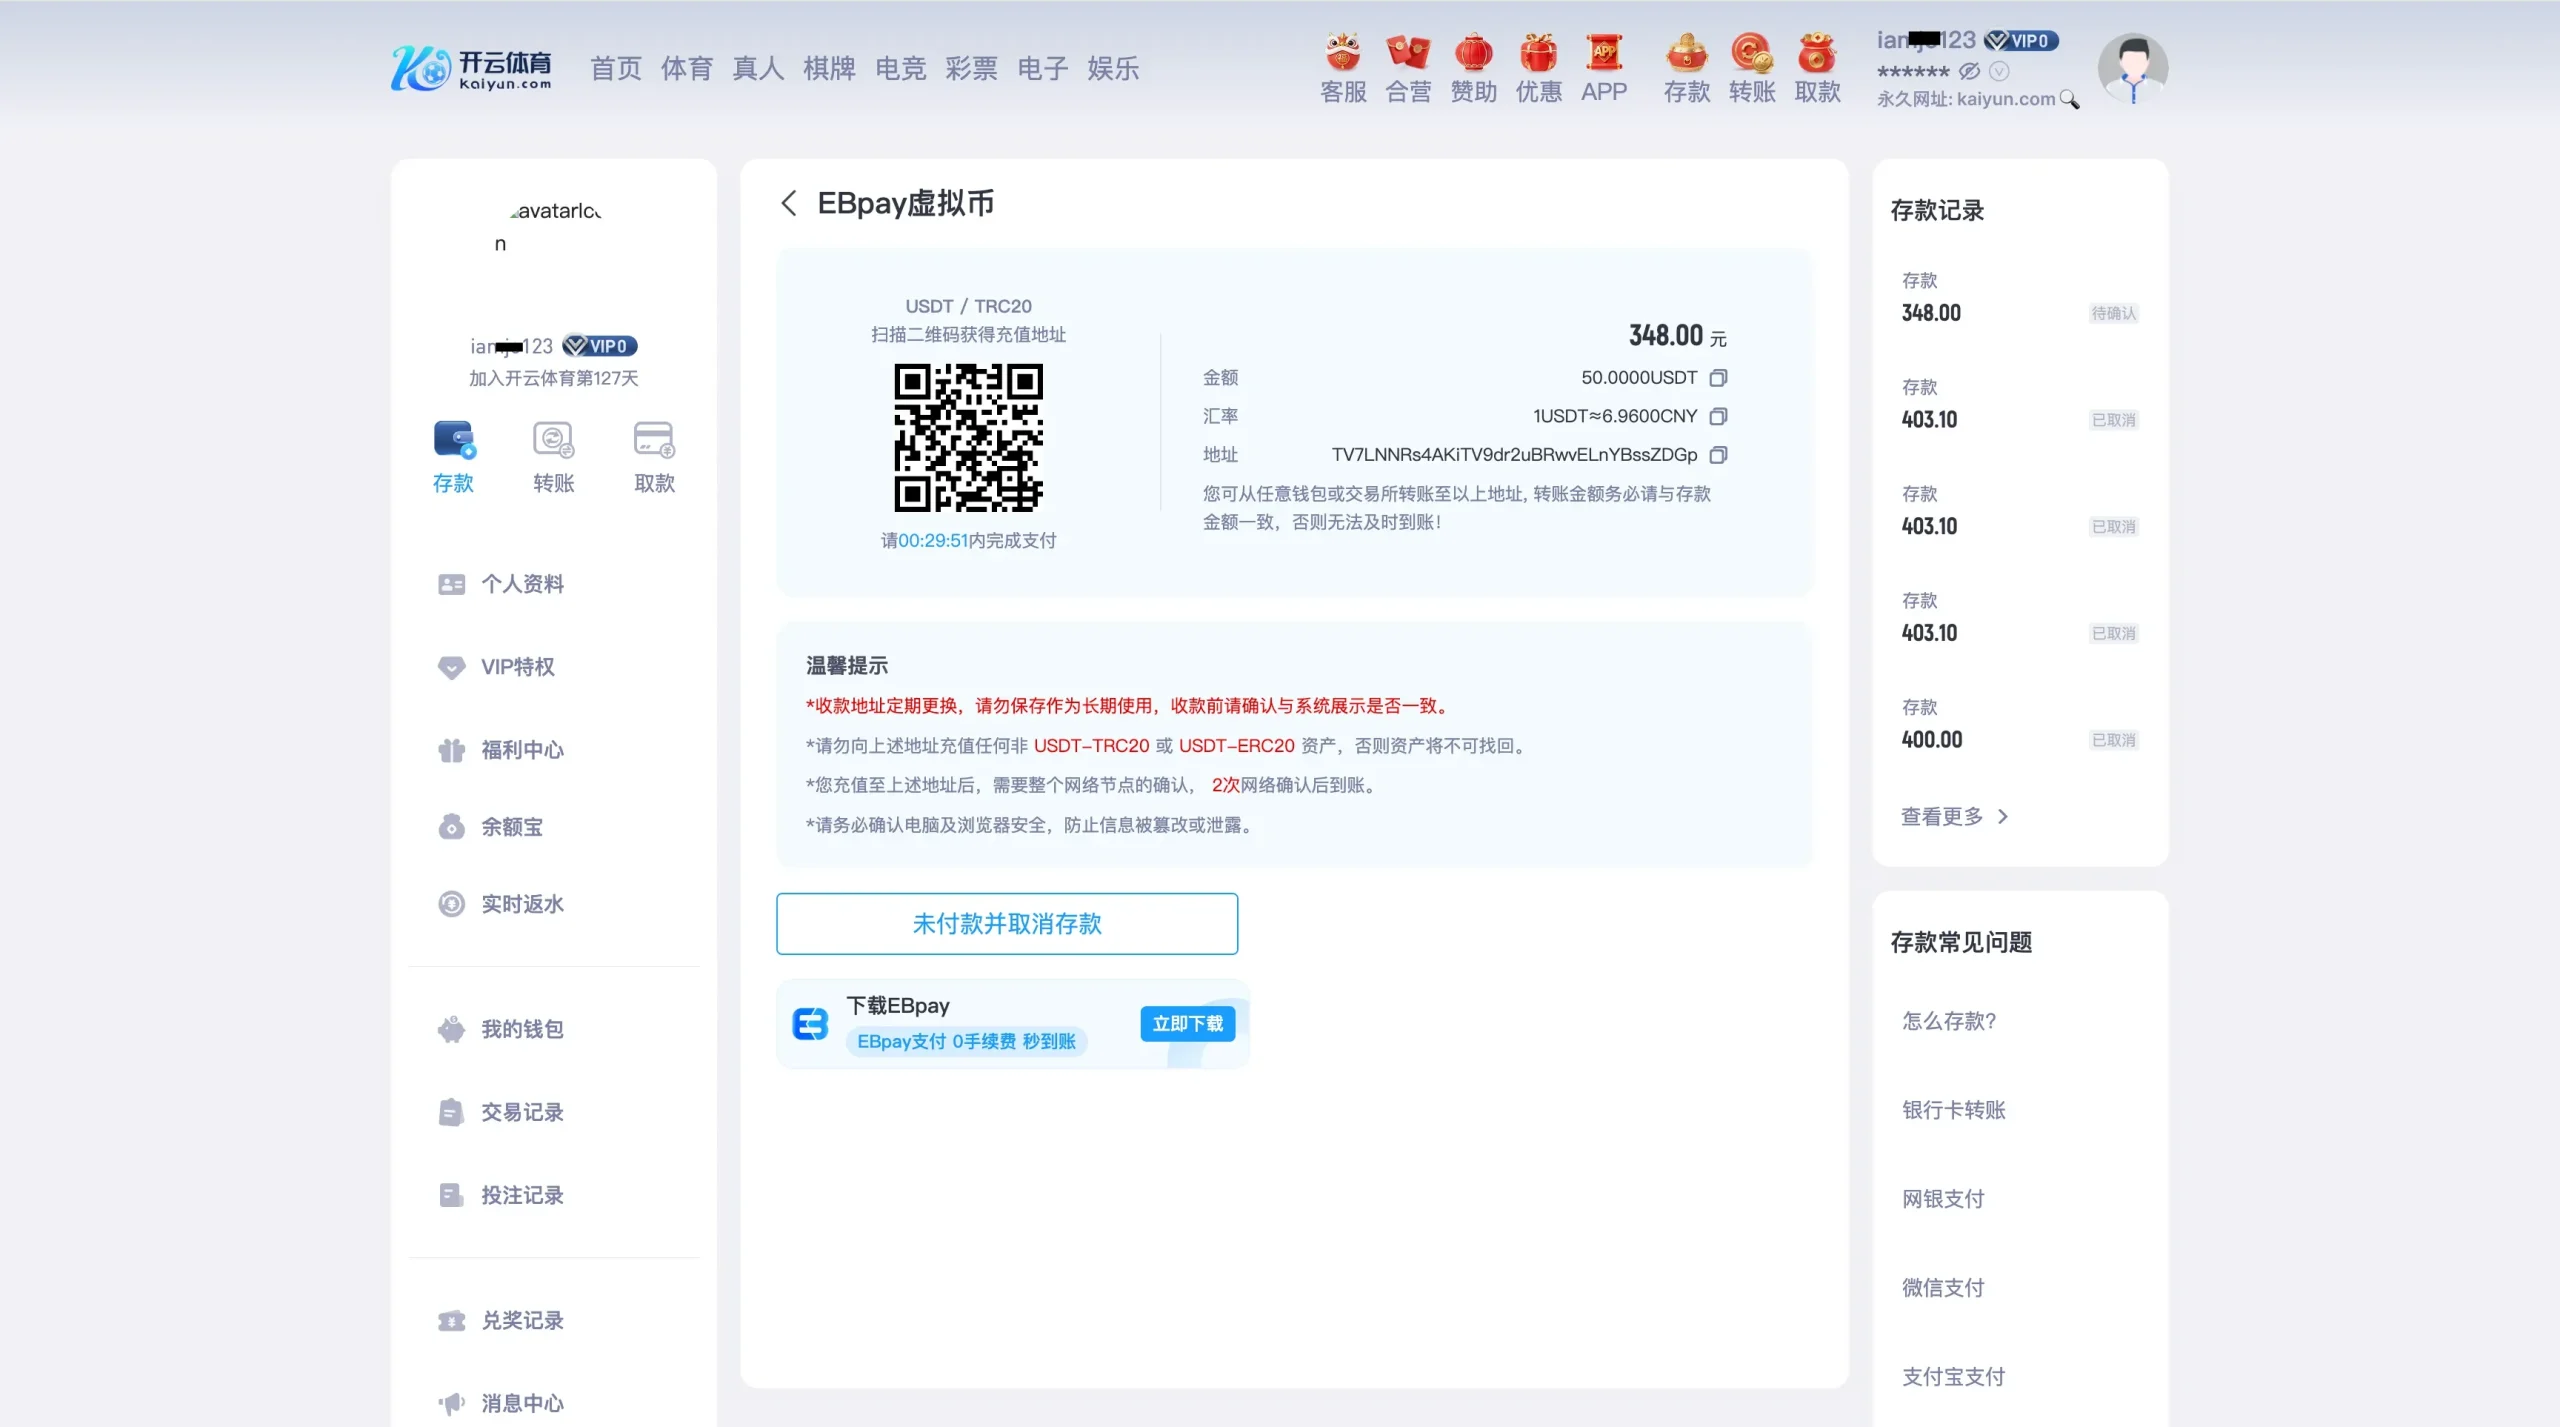Viewport: 2560px width, 1427px height.
Task: Click the 转账 transfer icon in sidebar
Action: coord(553,440)
